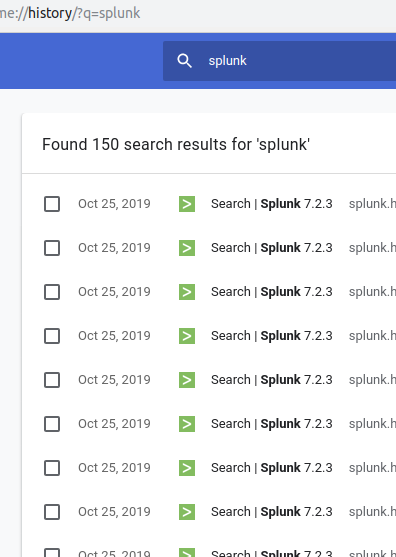Click Splunk favicon in sixth result
Viewport: 396px width, 557px height.
pos(187,424)
